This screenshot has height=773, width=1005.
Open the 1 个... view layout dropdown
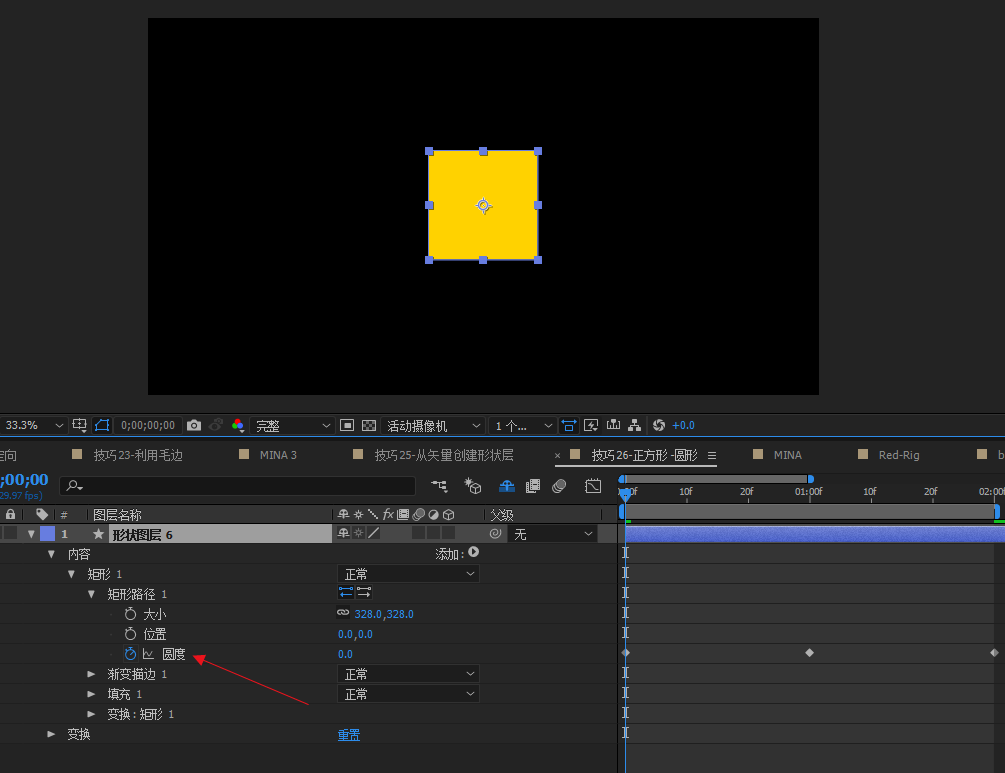point(523,426)
